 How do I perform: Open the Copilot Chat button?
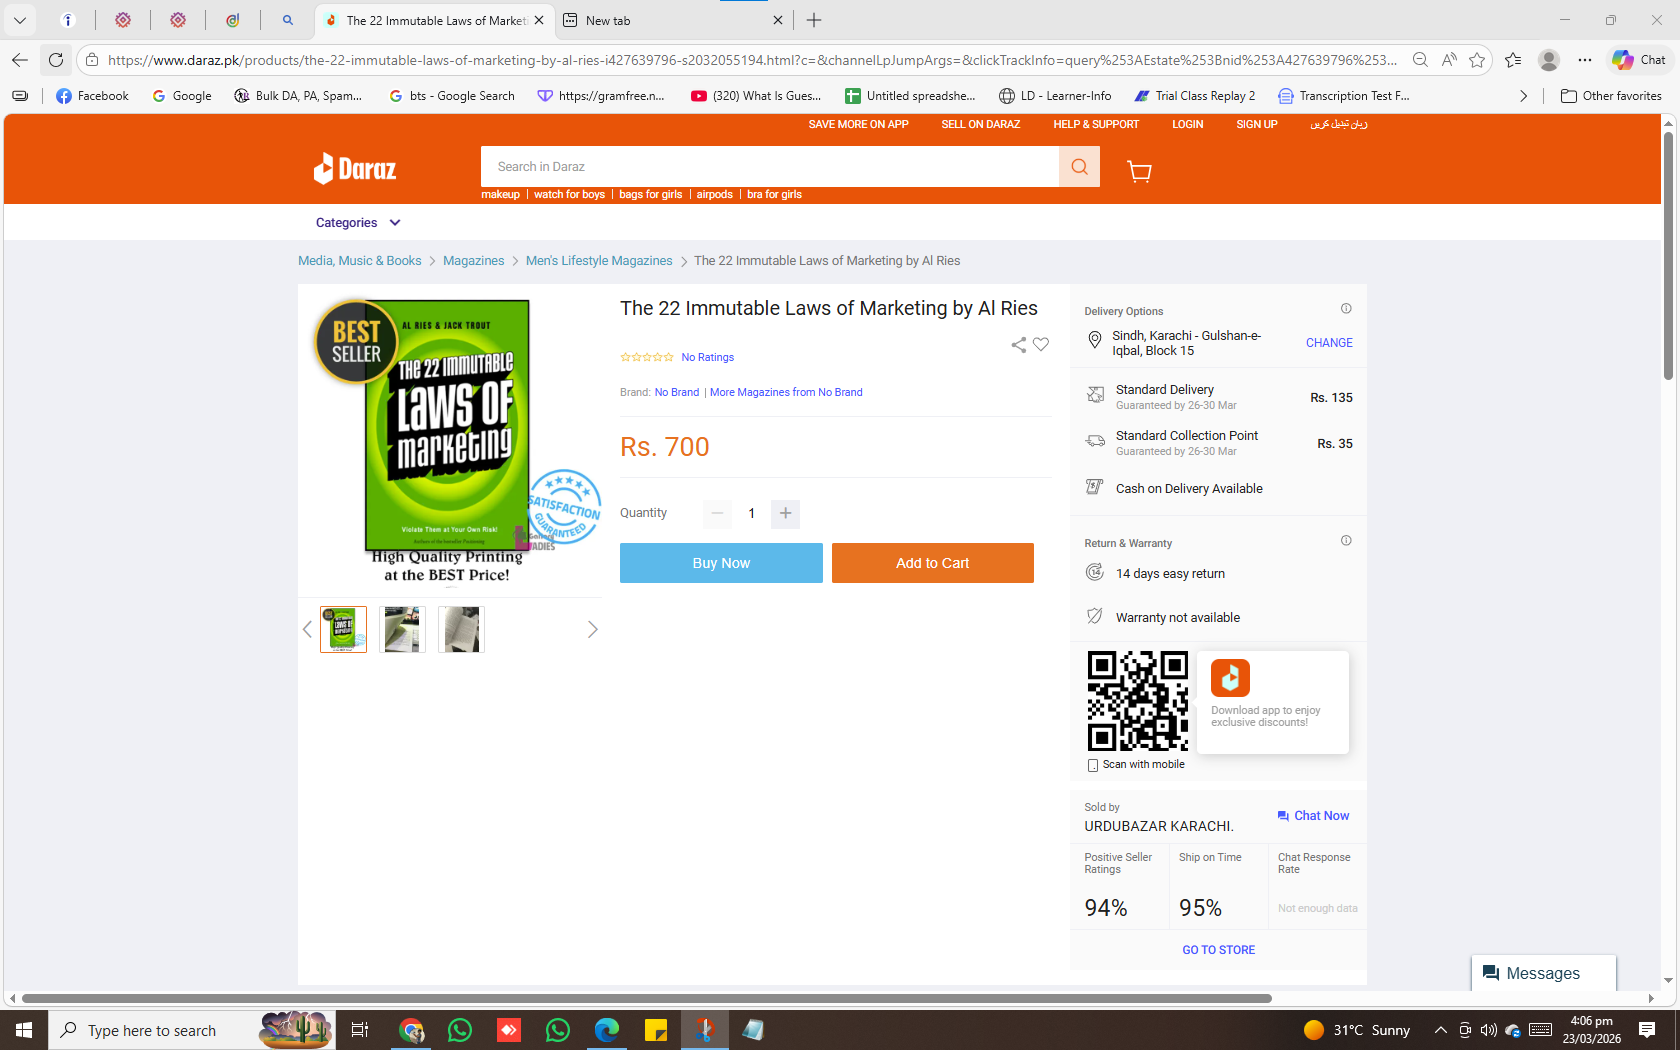pyautogui.click(x=1639, y=60)
